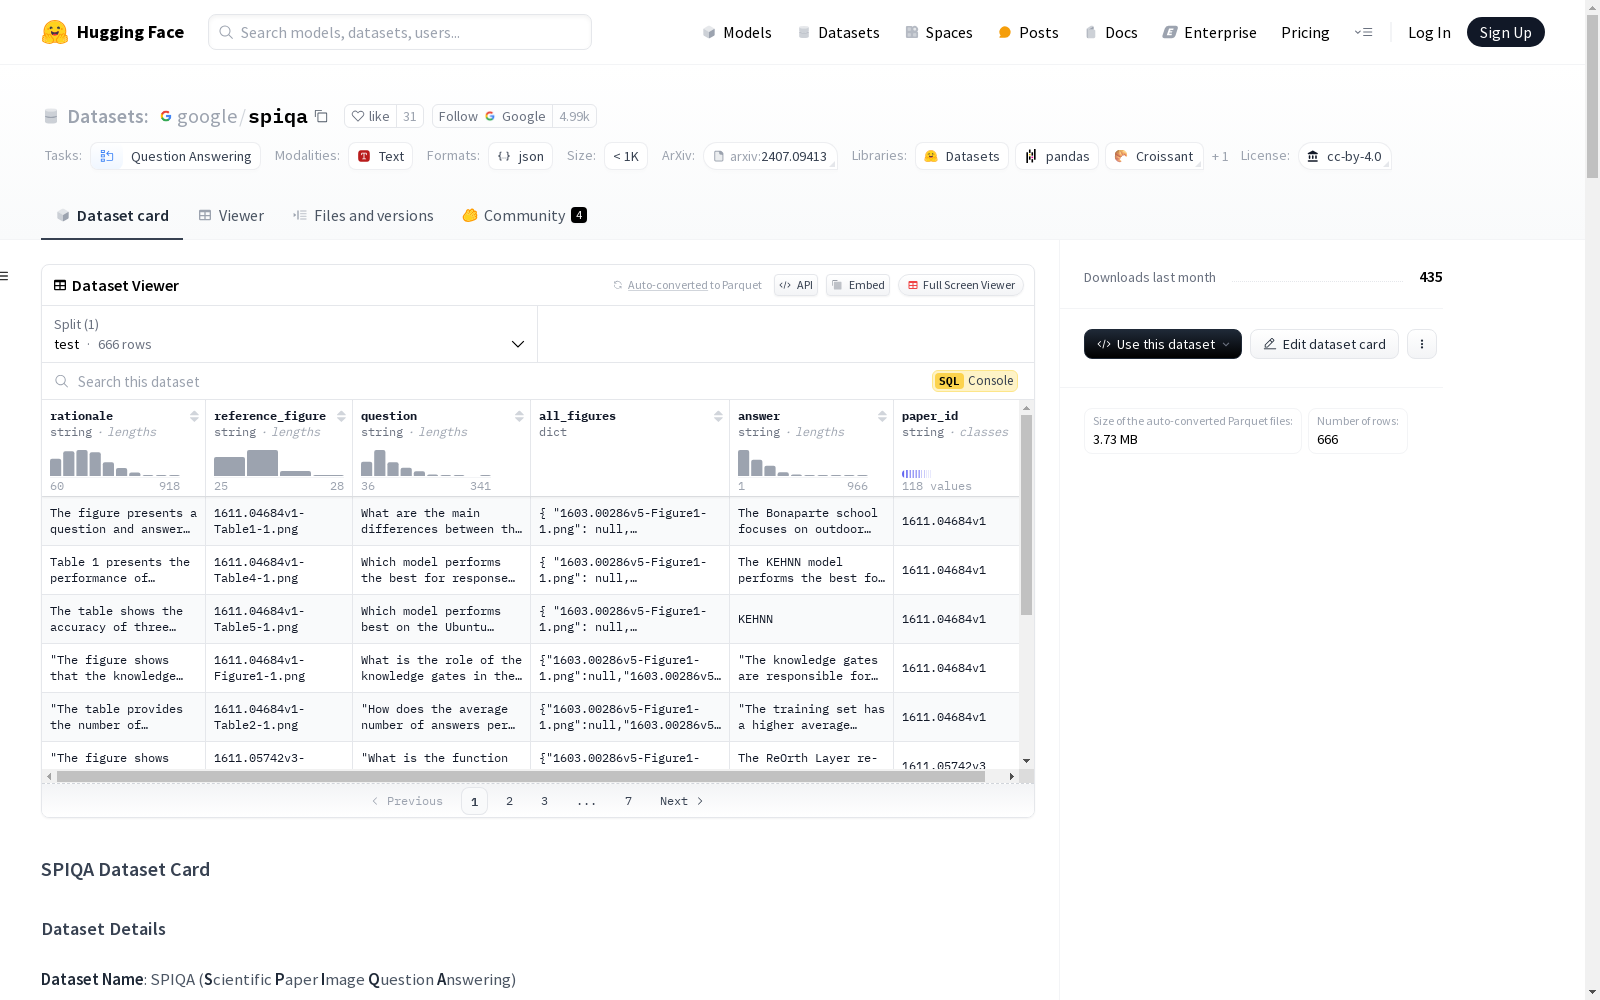Open the like count 31

pos(410,116)
